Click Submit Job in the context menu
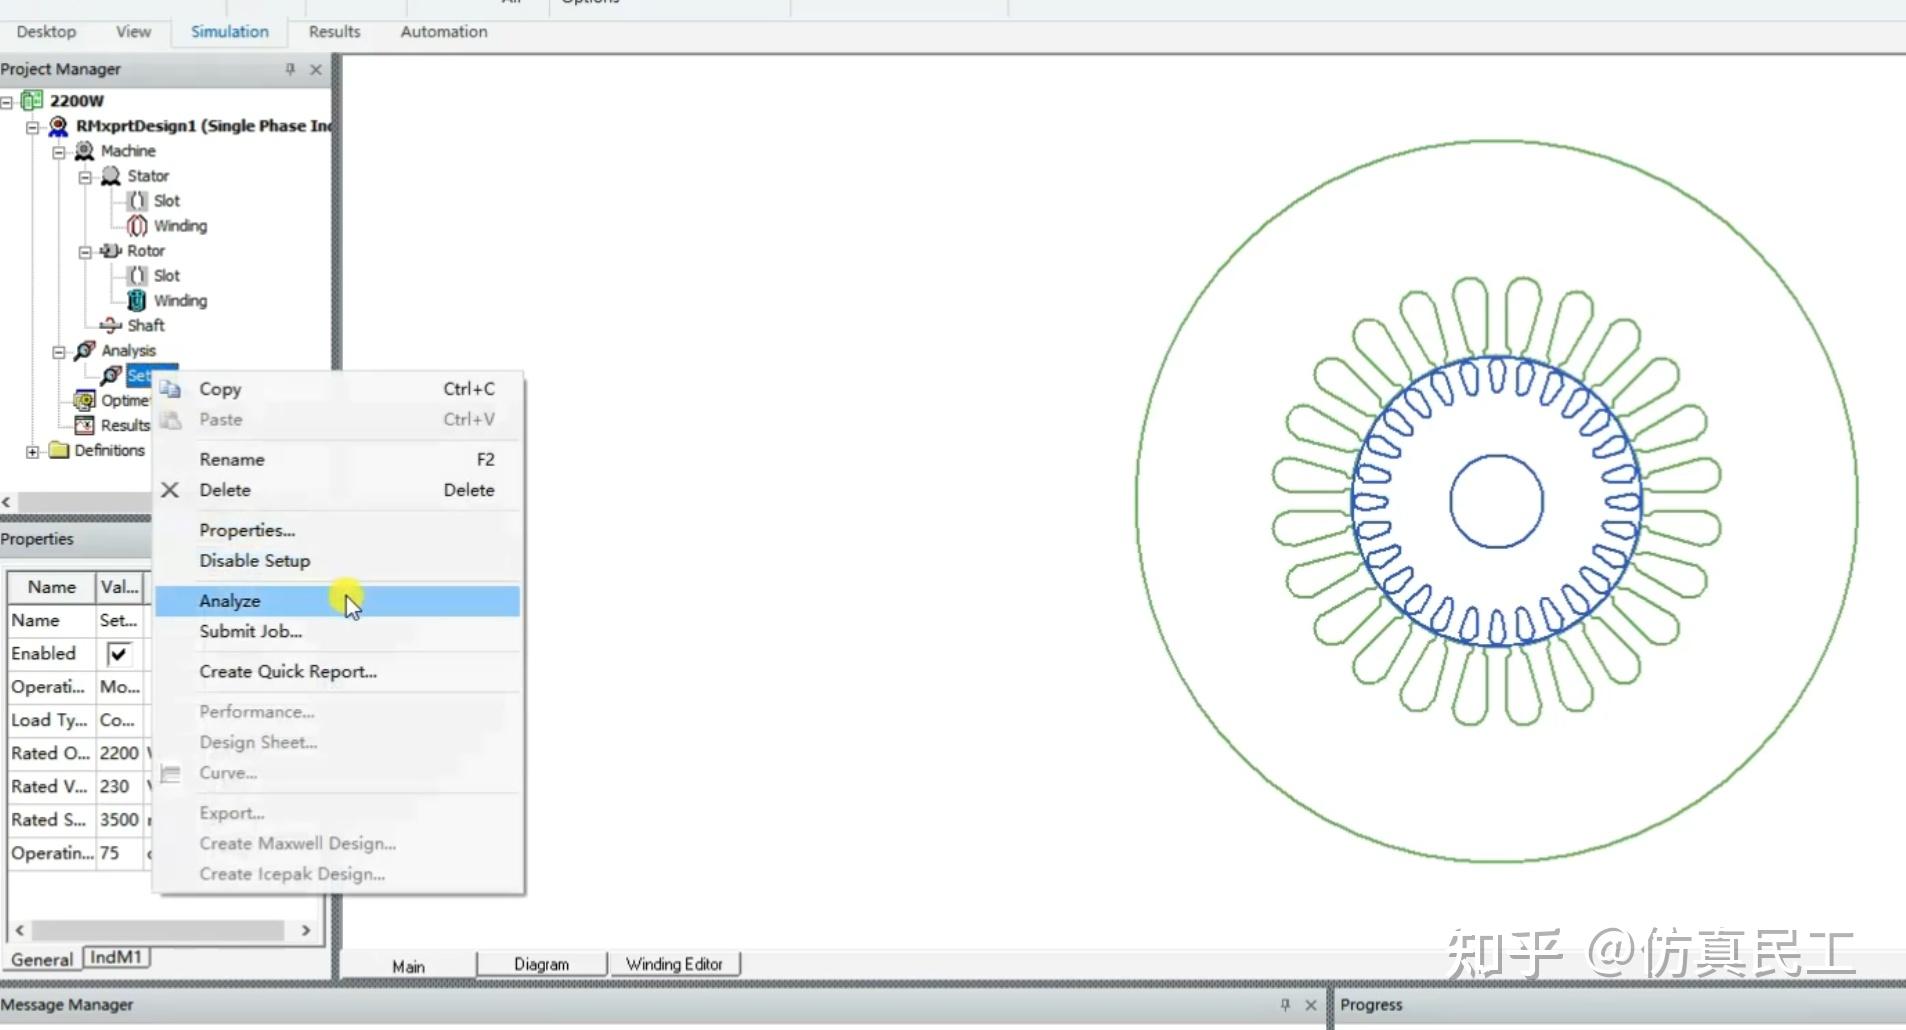 (250, 631)
